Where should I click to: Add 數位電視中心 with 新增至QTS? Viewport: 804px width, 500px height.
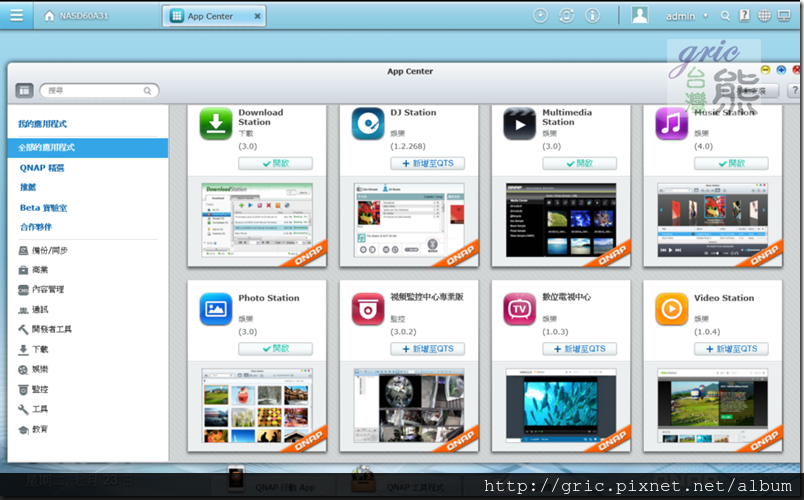point(579,349)
